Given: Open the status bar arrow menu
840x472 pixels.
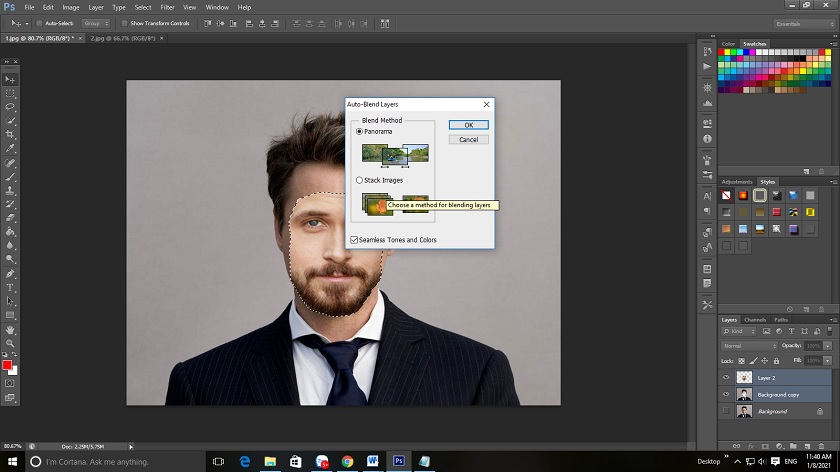Looking at the screenshot, I should click(x=131, y=446).
